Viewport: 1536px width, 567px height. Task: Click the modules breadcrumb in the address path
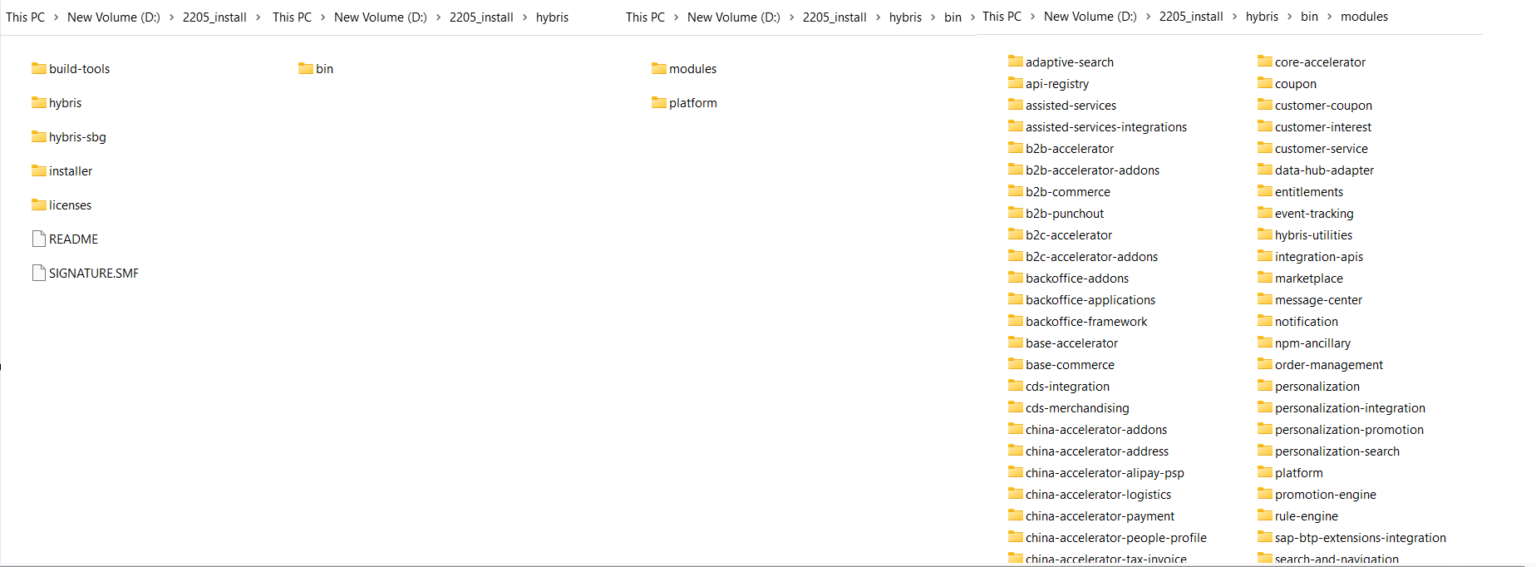point(1363,17)
